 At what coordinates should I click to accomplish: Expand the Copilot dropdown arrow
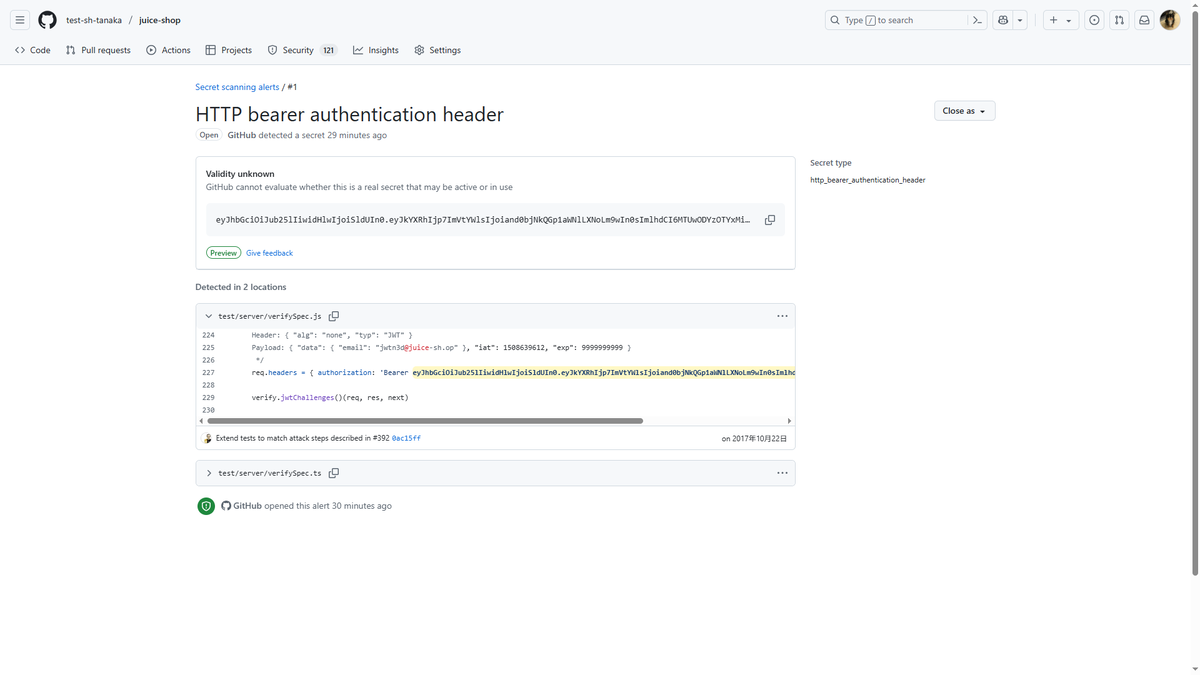click(1020, 20)
